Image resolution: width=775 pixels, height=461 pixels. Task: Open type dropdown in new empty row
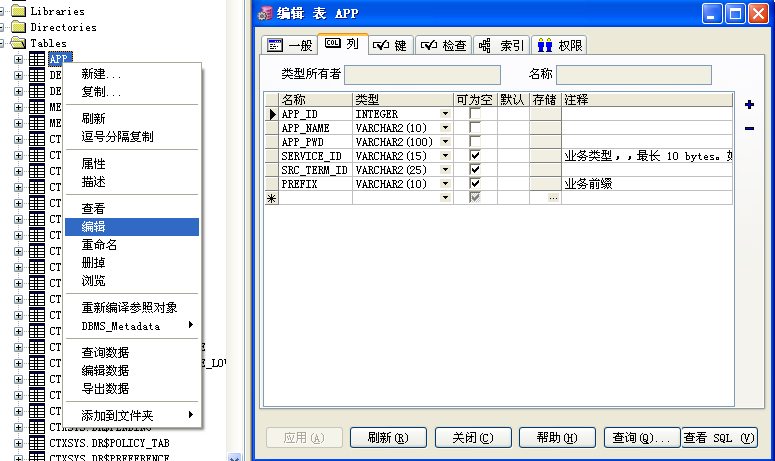[x=445, y=198]
